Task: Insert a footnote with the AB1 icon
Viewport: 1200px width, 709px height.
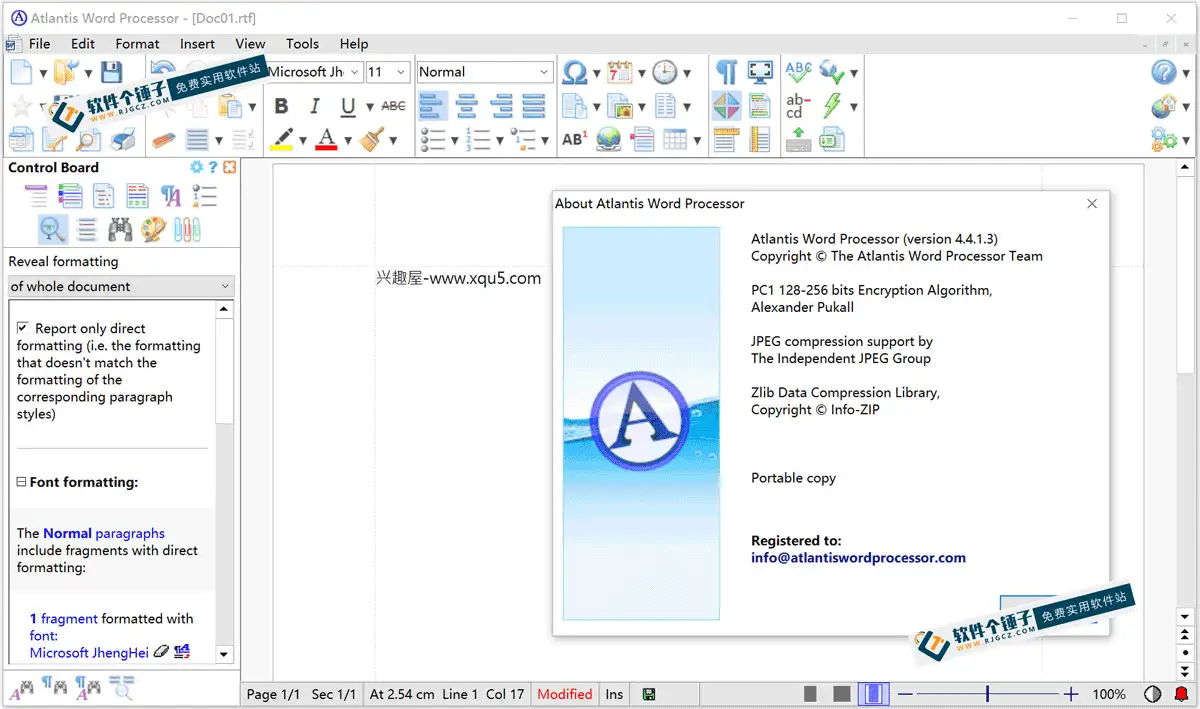Action: click(574, 139)
